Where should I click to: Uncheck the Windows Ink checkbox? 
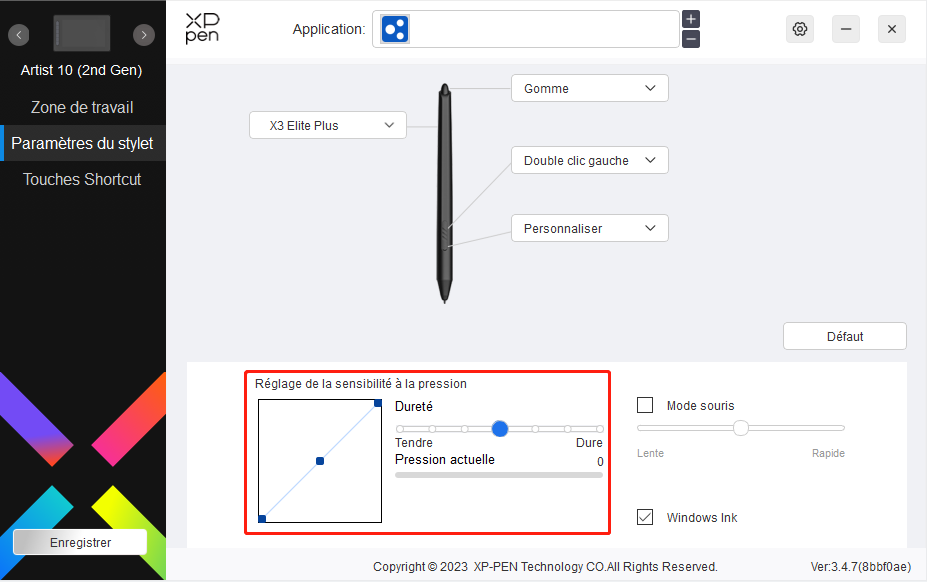coord(646,517)
